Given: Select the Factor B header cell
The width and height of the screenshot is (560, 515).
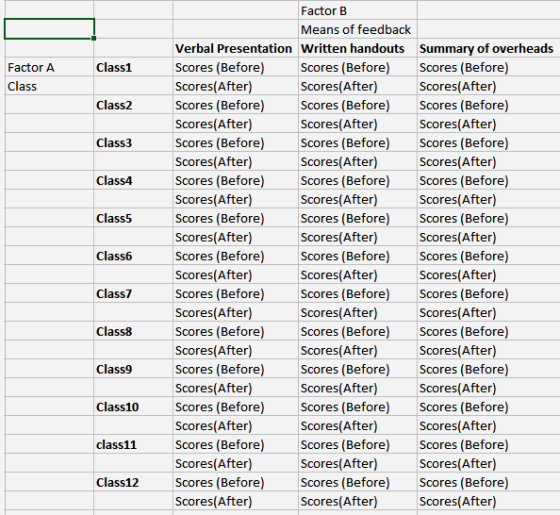Looking at the screenshot, I should pyautogui.click(x=358, y=11).
